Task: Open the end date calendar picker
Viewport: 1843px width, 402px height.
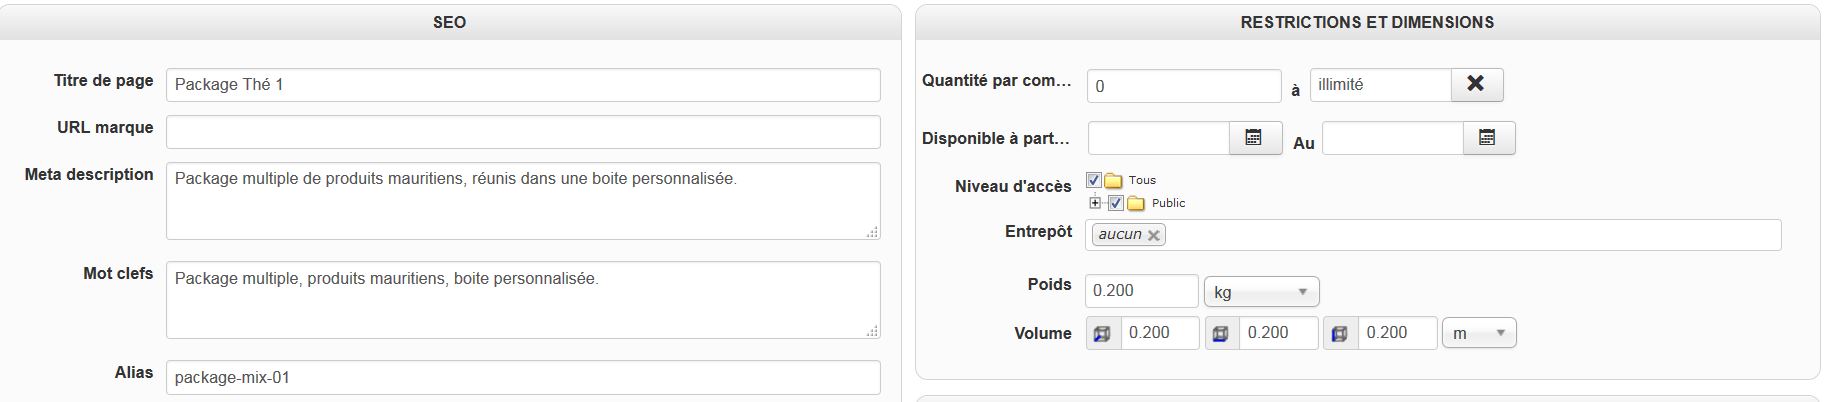Action: pyautogui.click(x=1488, y=138)
